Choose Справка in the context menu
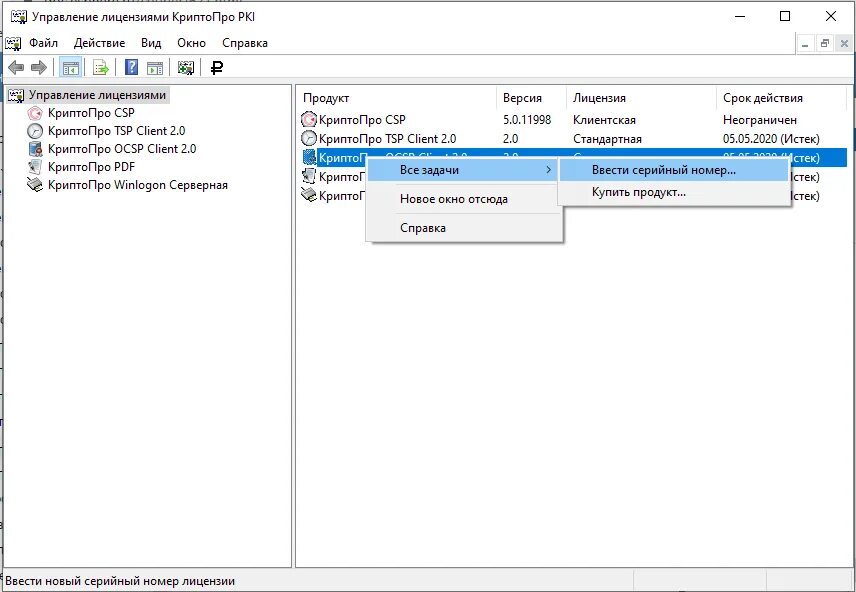The height and width of the screenshot is (592, 856). pyautogui.click(x=464, y=228)
